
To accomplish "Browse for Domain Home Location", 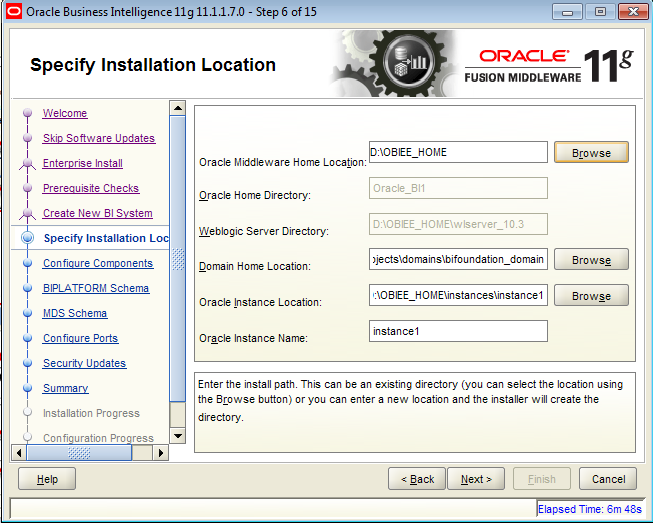I will 591,259.
